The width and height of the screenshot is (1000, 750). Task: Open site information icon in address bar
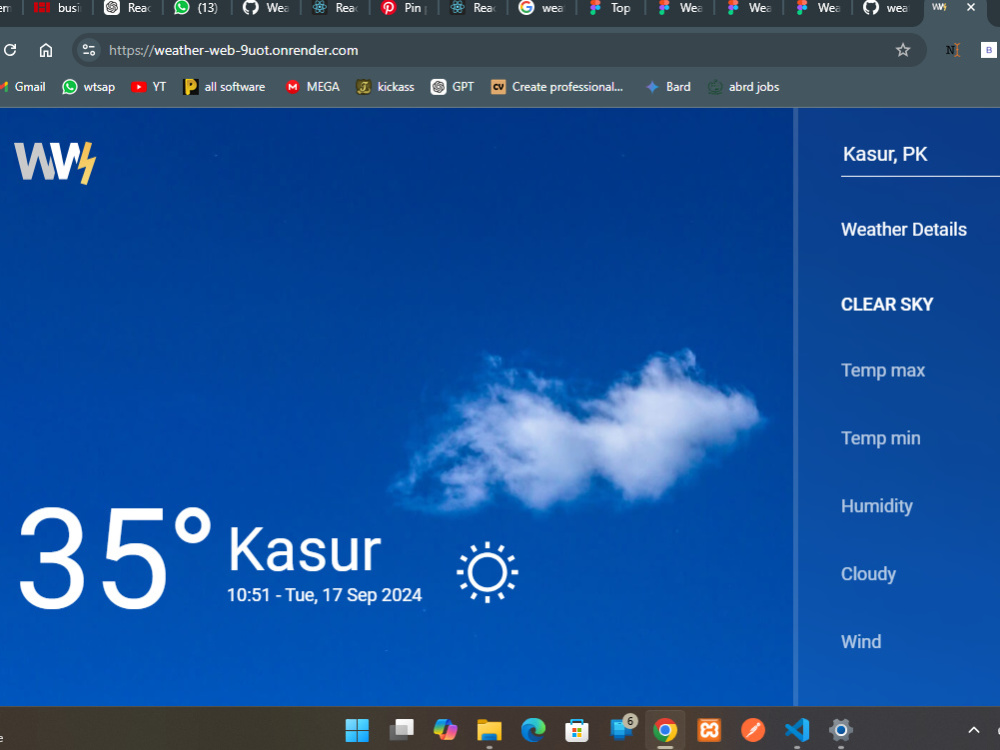89,50
